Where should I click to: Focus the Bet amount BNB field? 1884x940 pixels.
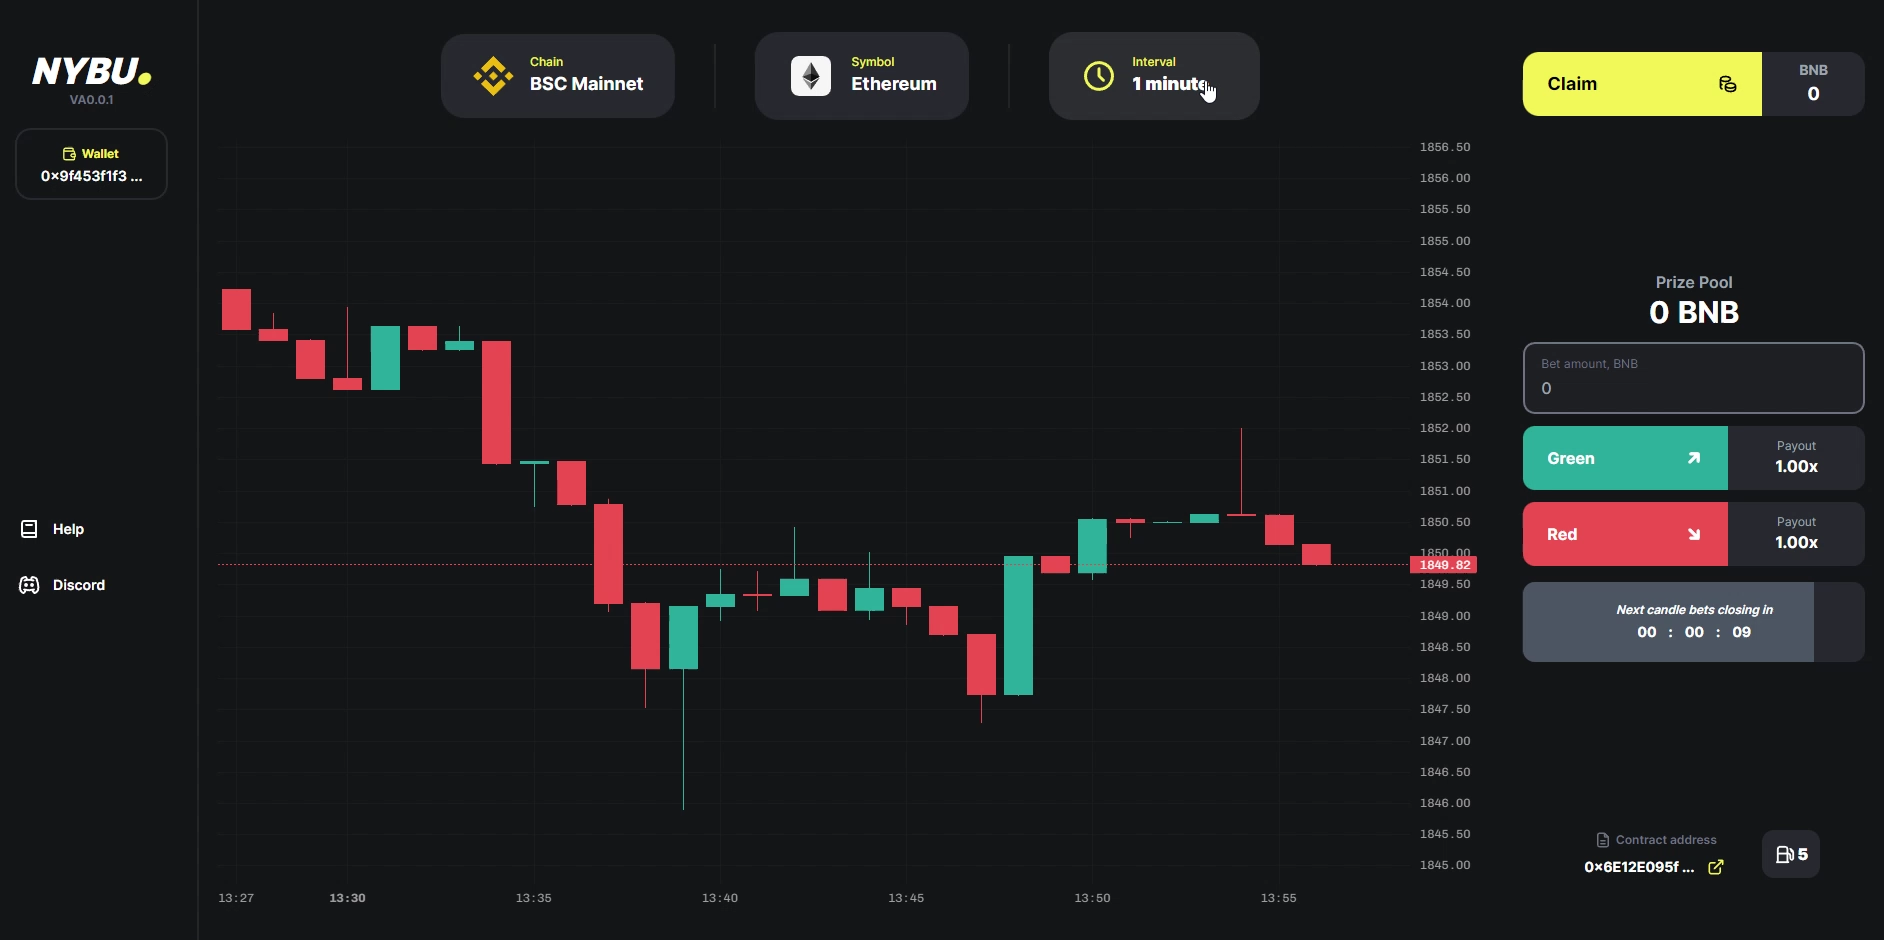[1693, 387]
